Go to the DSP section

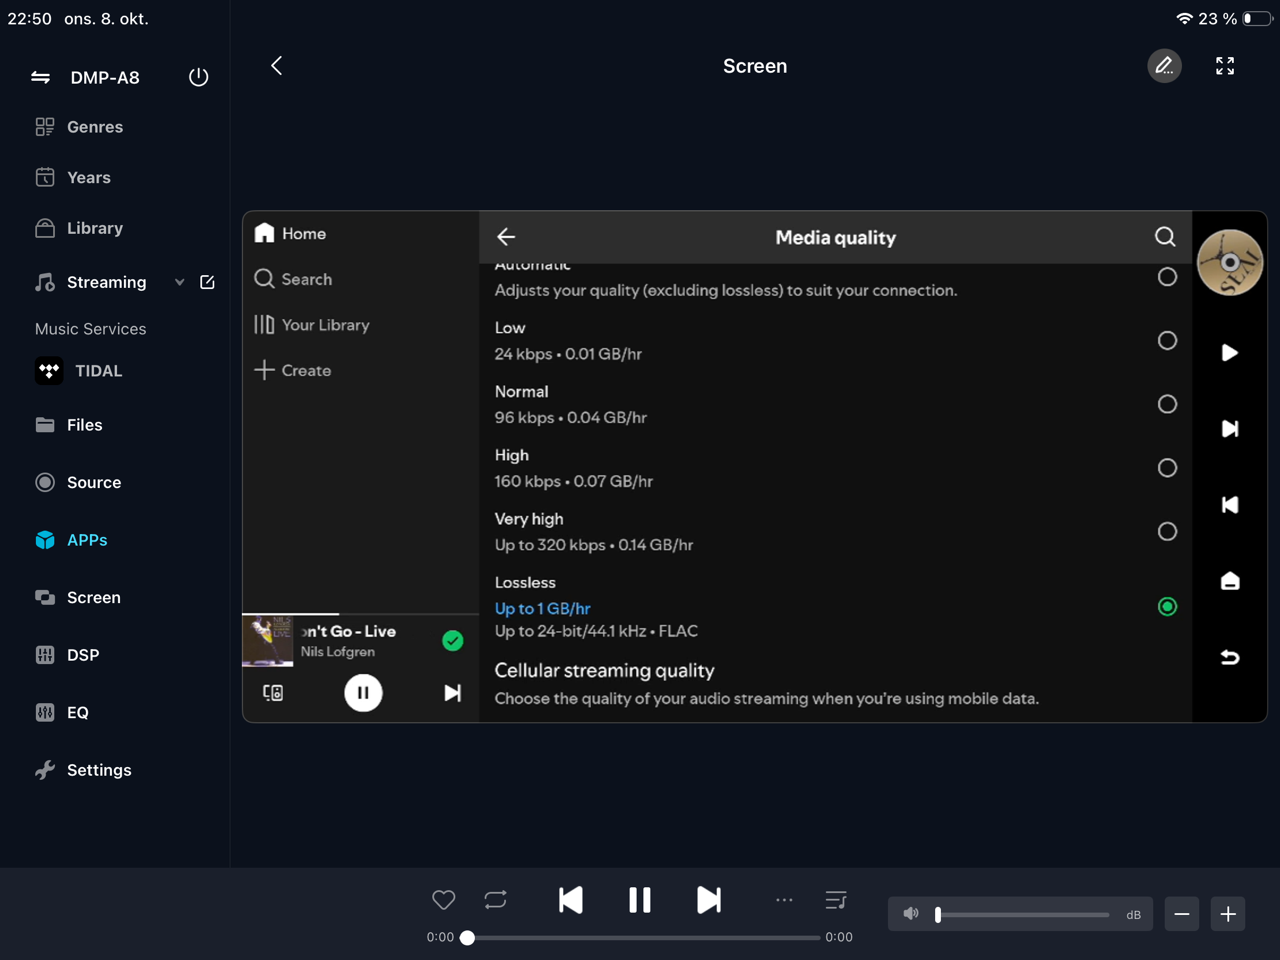click(82, 655)
